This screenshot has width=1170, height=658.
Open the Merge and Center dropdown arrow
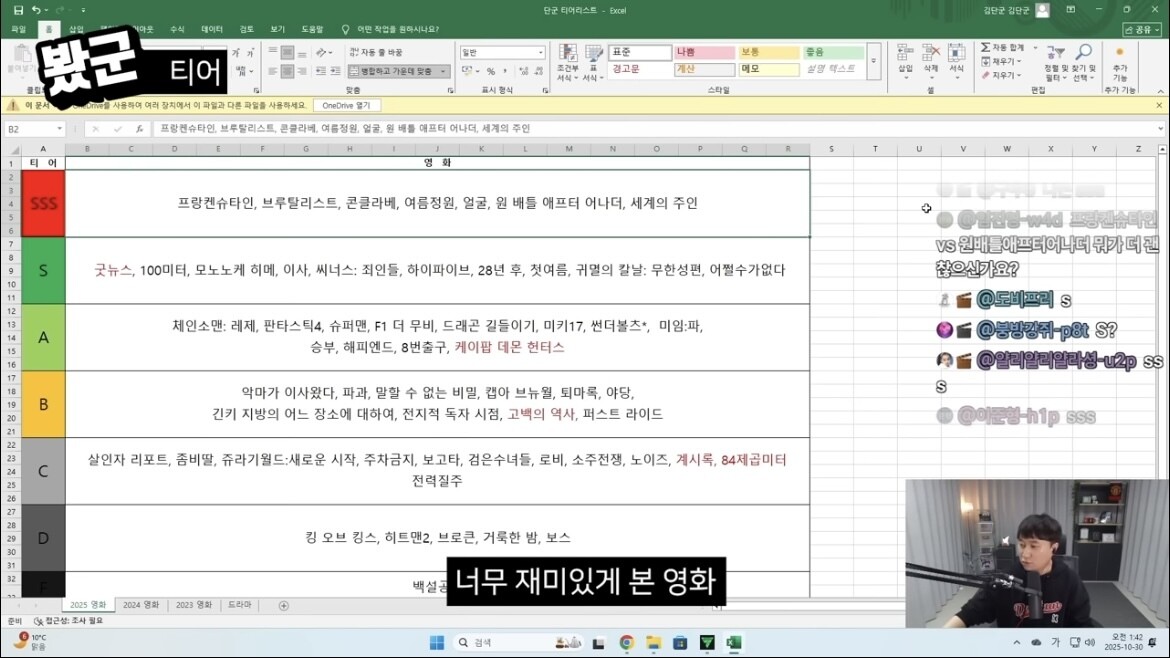pyautogui.click(x=443, y=72)
